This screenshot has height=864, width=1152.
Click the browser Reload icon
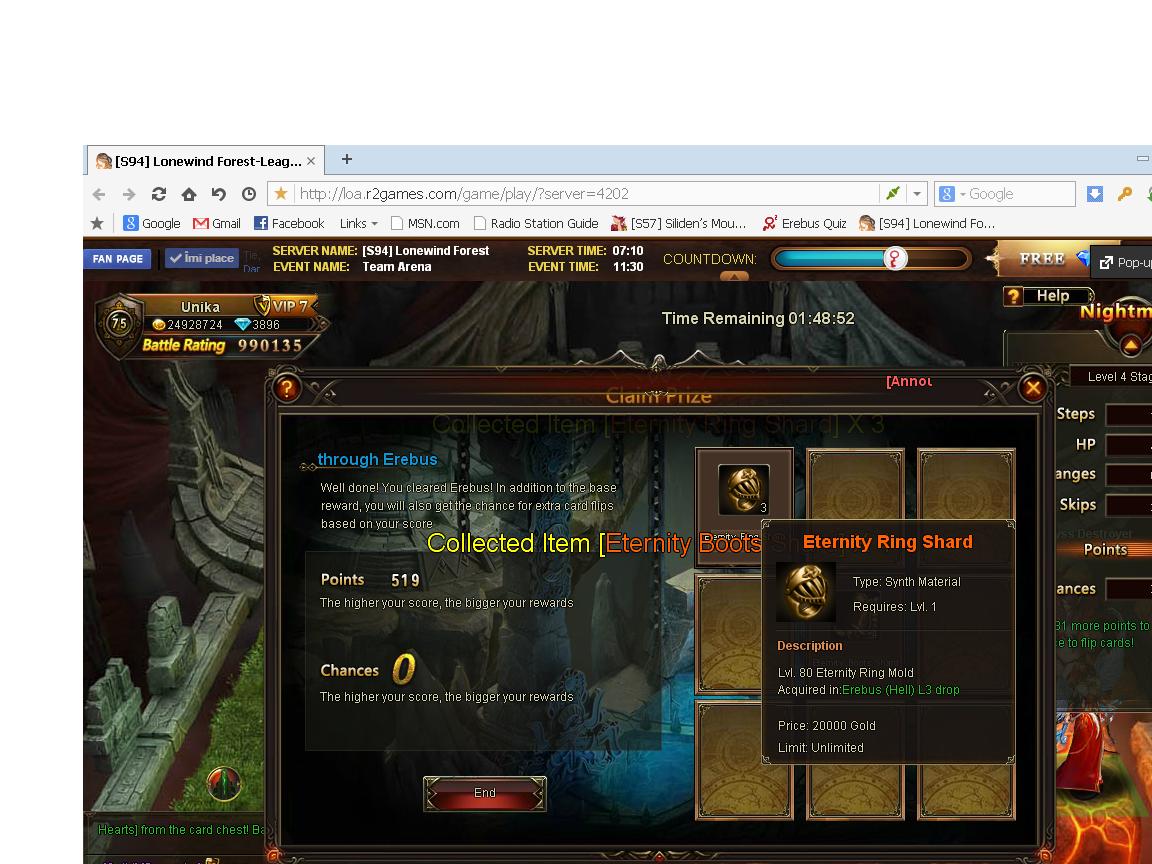pos(159,194)
